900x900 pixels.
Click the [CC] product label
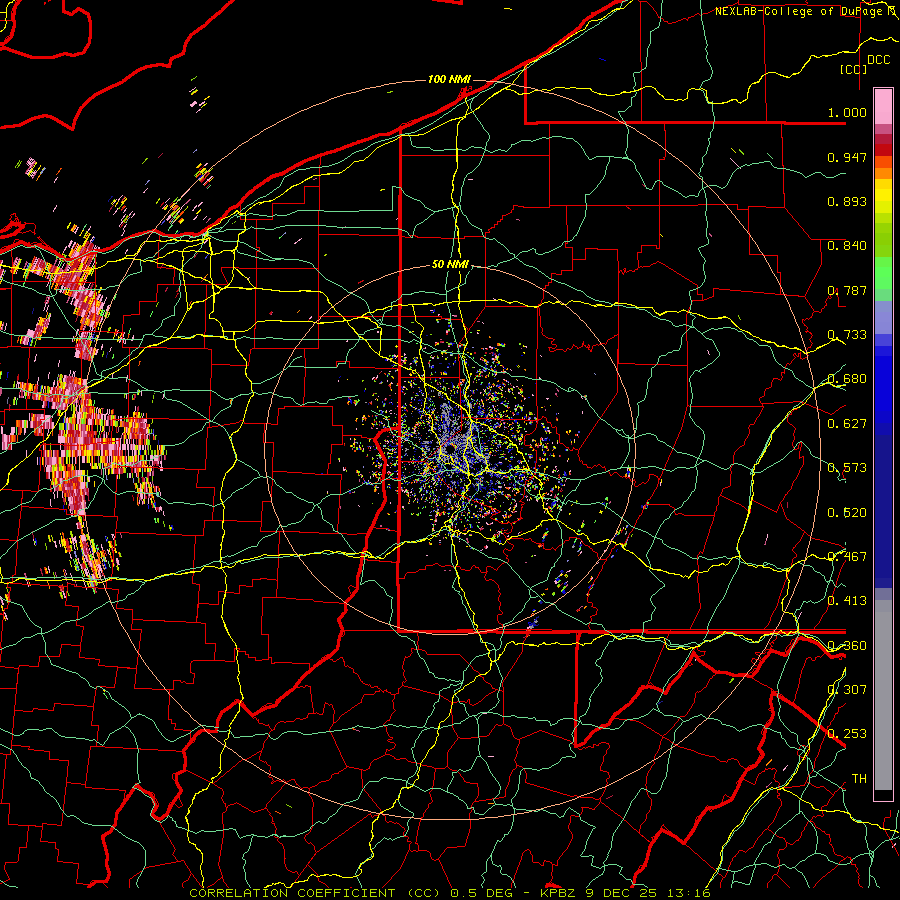pos(854,69)
